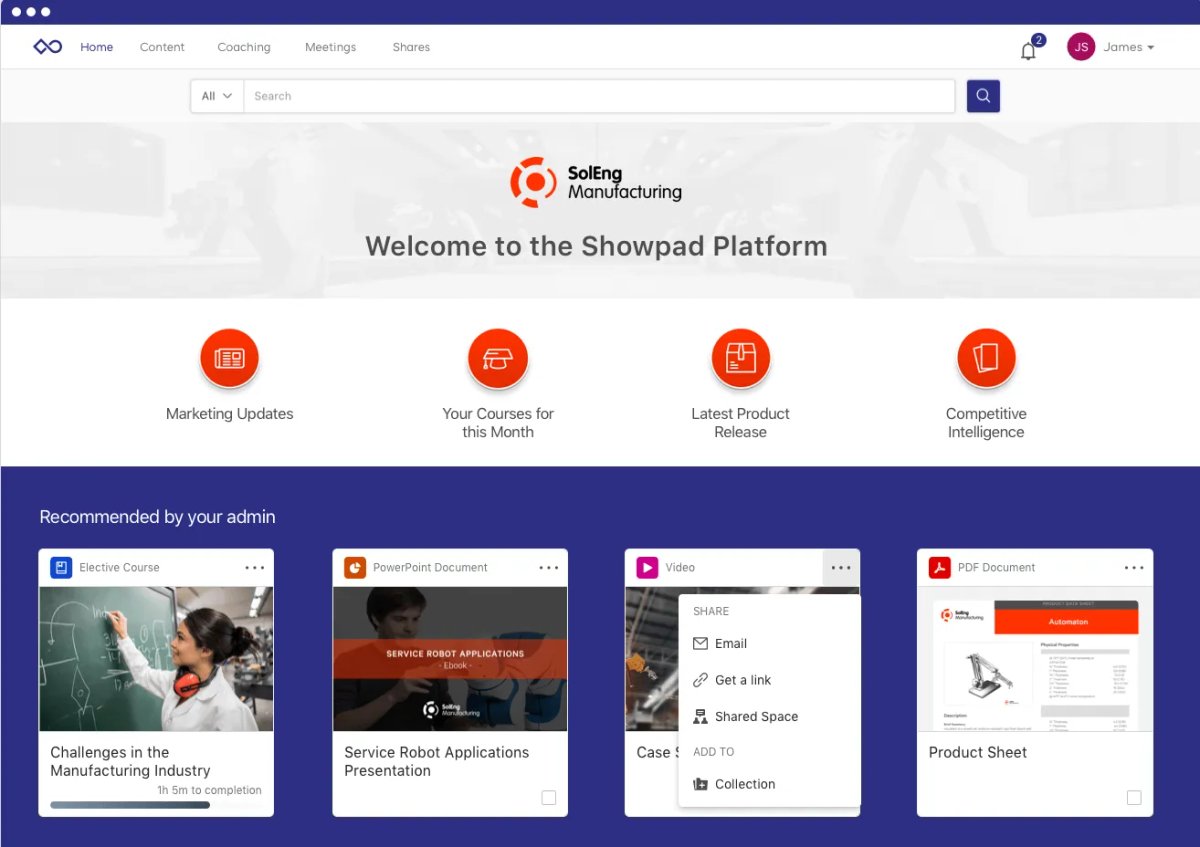Open the Automation product sheet thumbnail
The height and width of the screenshot is (847, 1200).
(x=1035, y=659)
